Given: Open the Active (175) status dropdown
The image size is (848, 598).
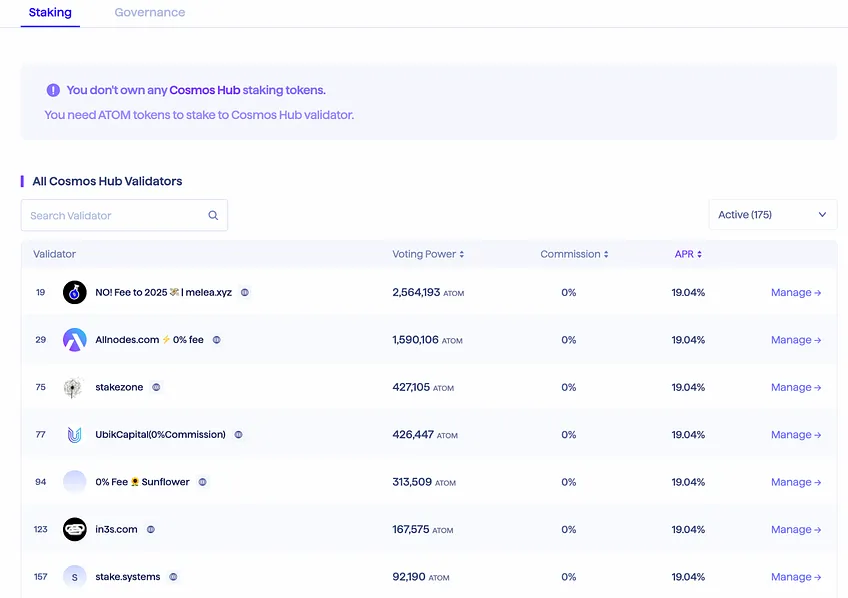Looking at the screenshot, I should pos(773,215).
